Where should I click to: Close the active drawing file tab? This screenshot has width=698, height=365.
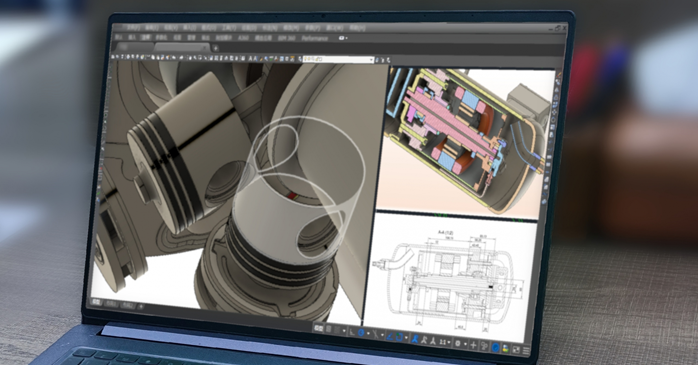(204, 47)
